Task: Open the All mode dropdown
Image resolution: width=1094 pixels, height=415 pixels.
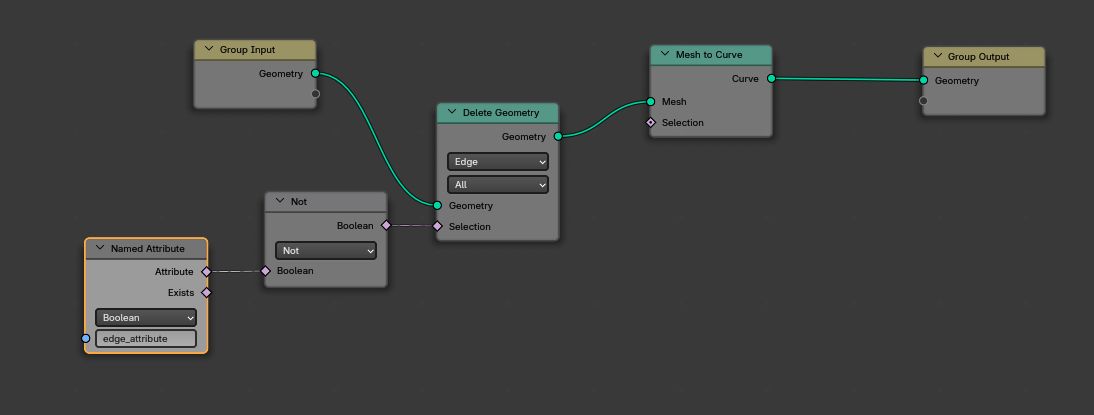Action: pyautogui.click(x=497, y=185)
